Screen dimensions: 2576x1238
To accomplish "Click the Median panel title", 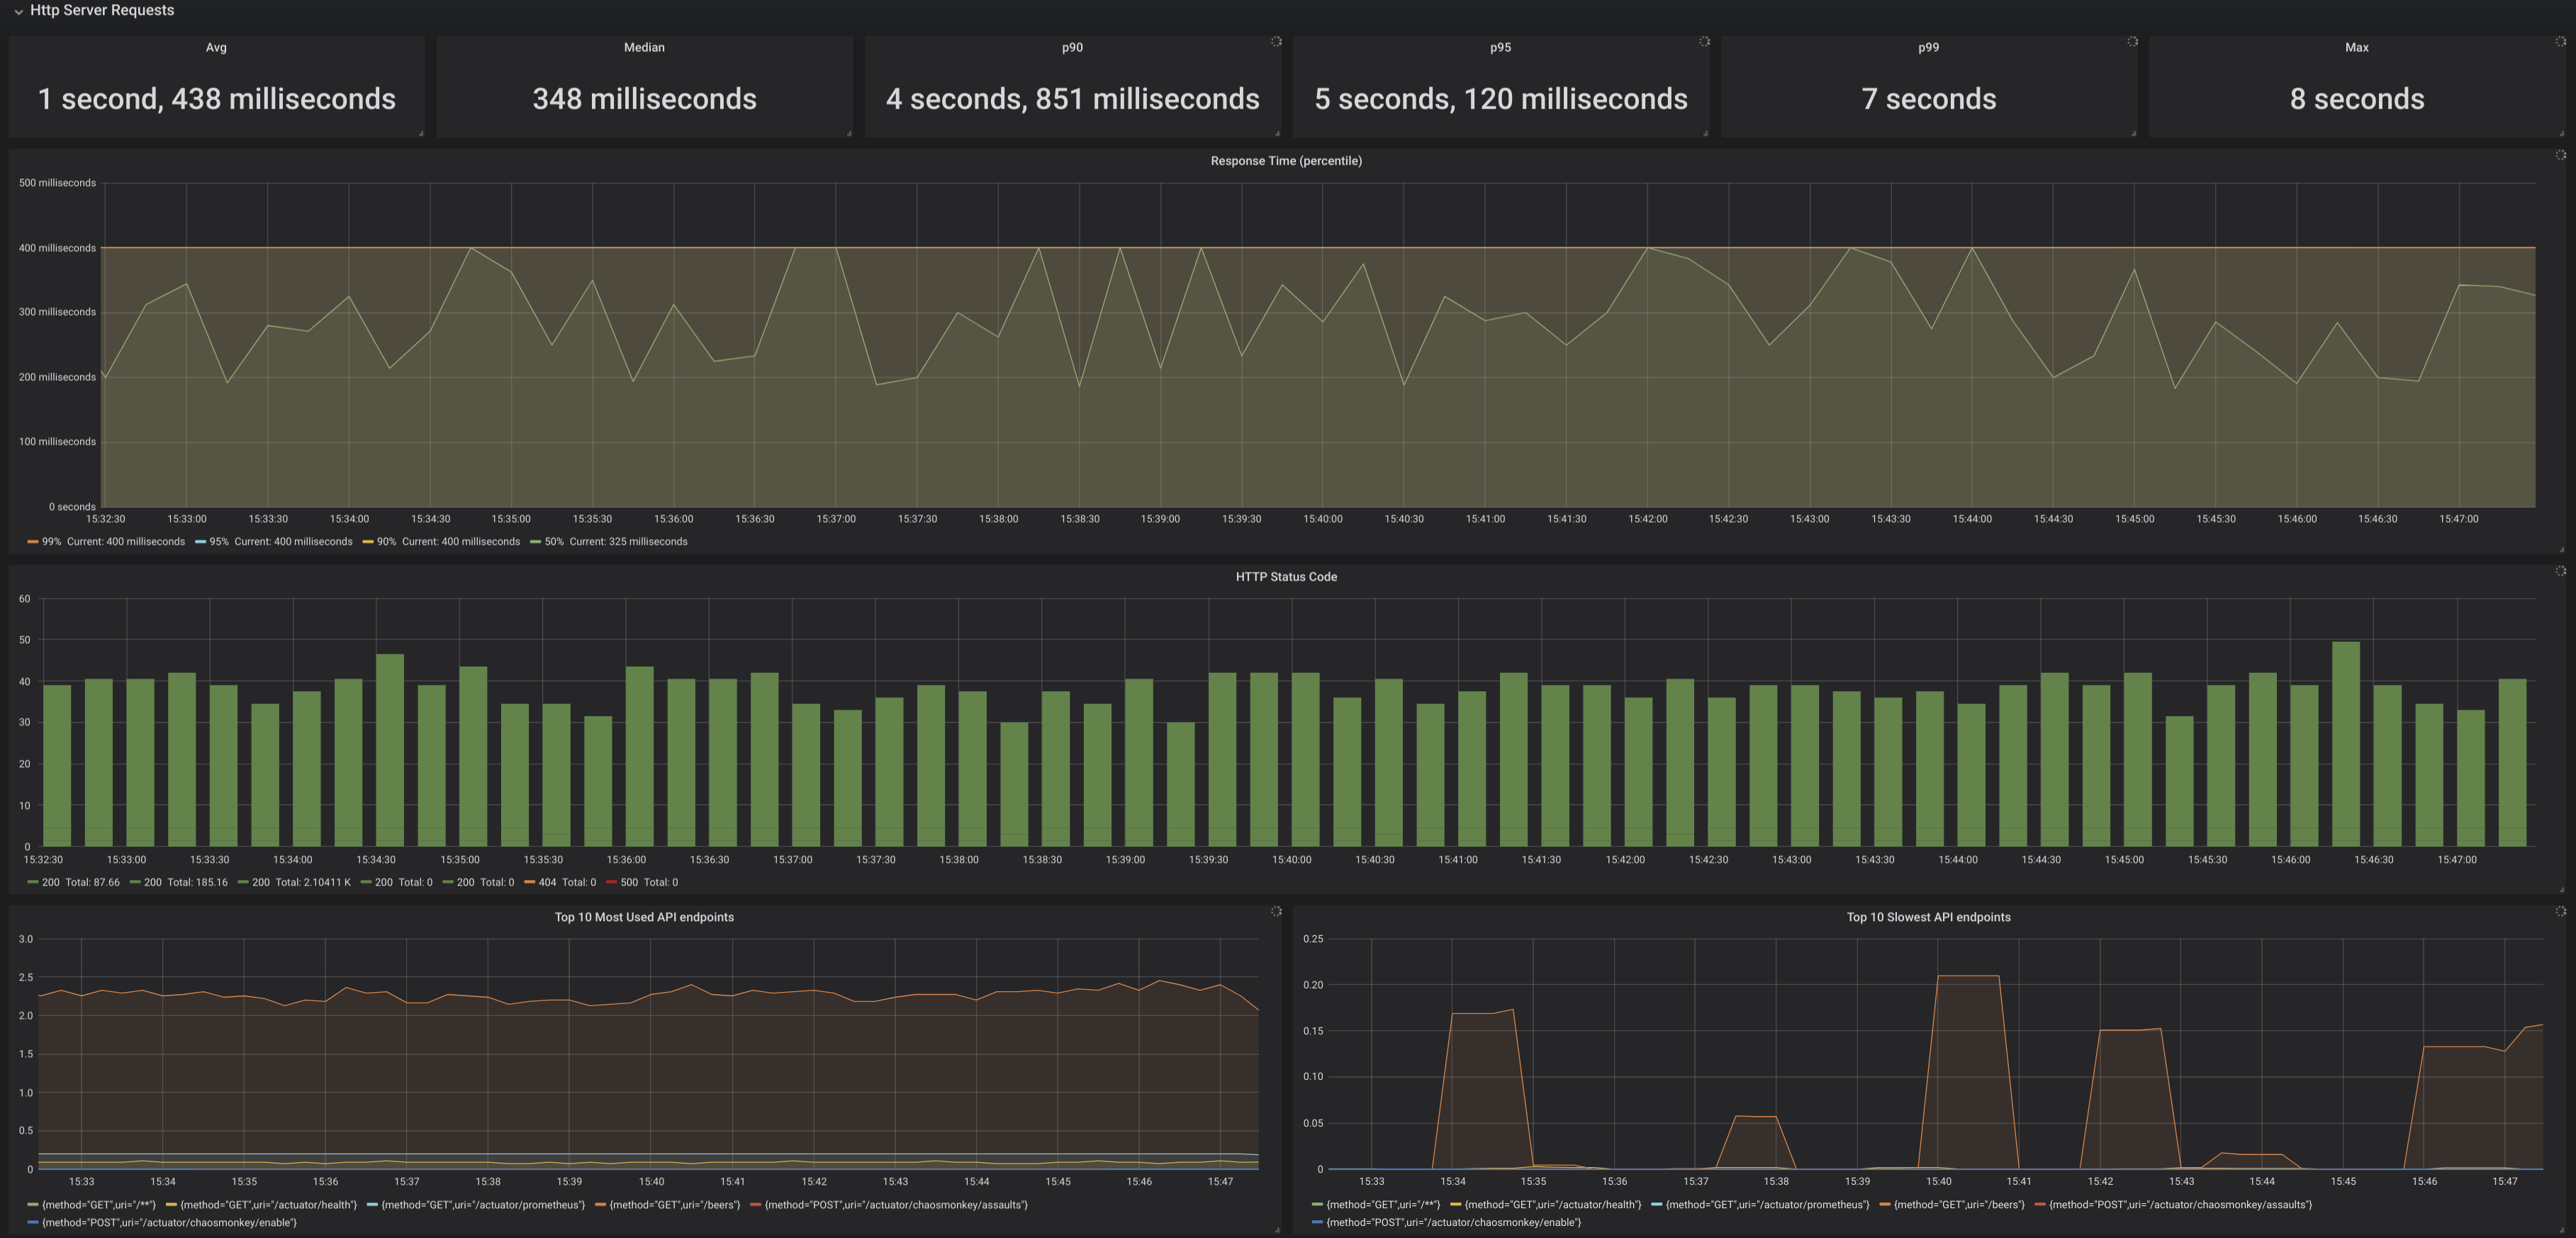I will click(644, 47).
